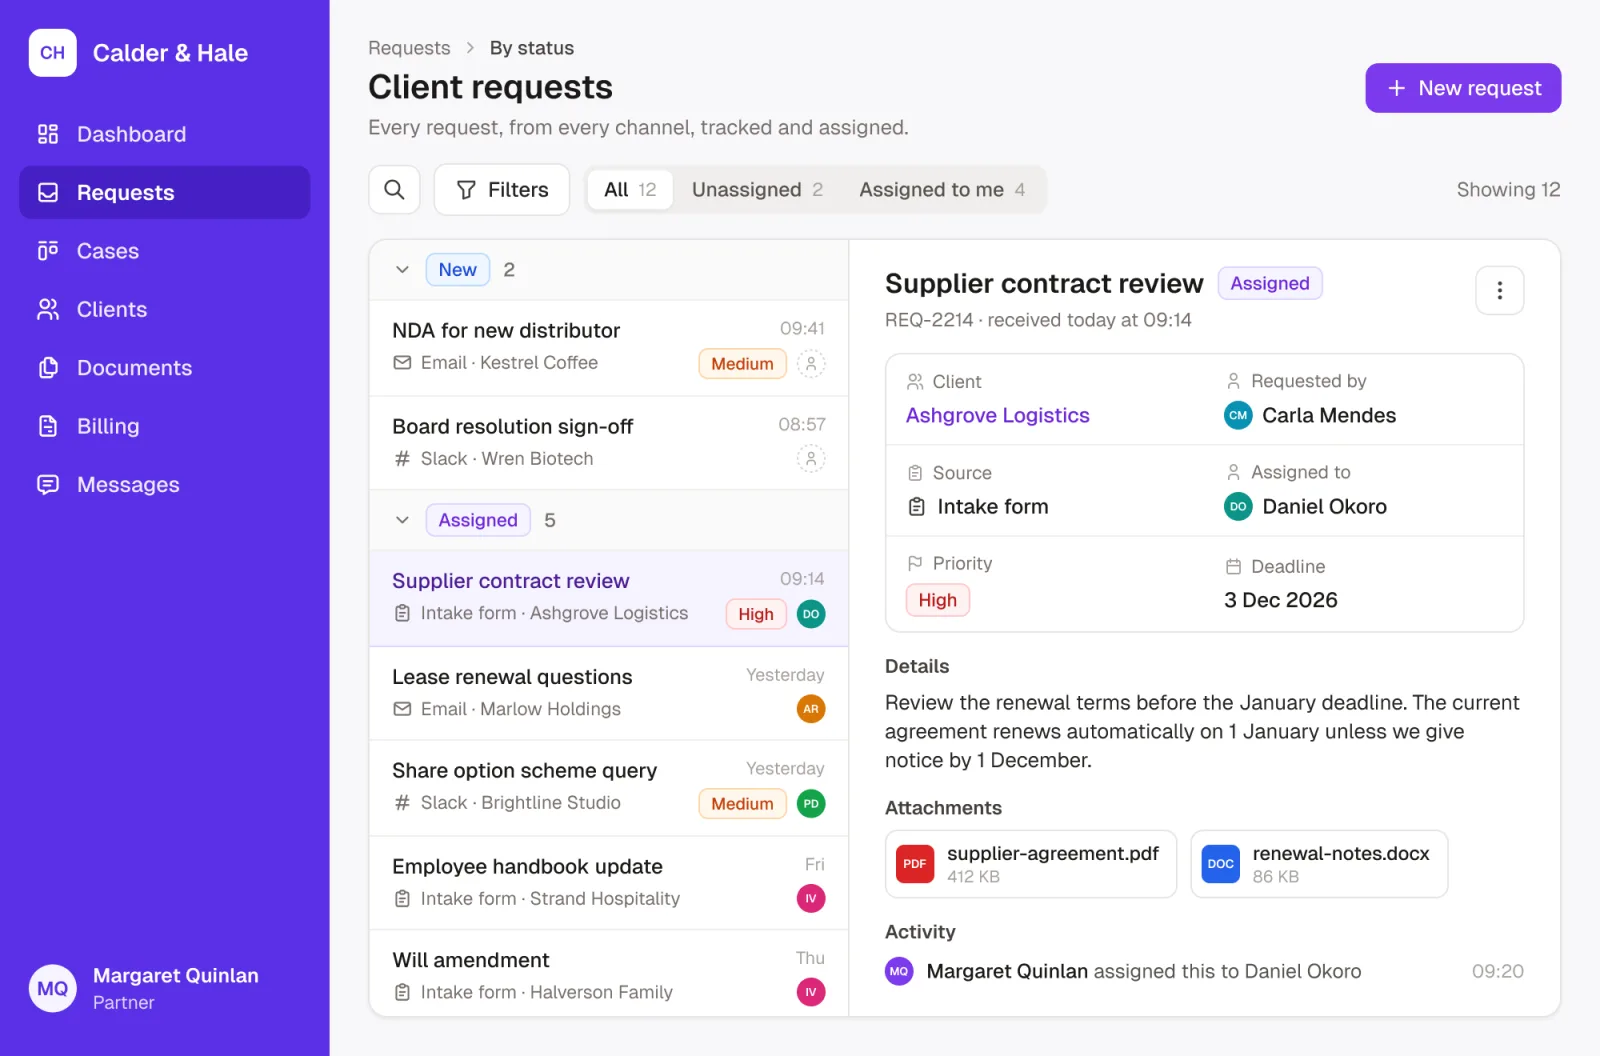Click Intake form source value
Screen dimensions: 1600x1056
click(992, 507)
